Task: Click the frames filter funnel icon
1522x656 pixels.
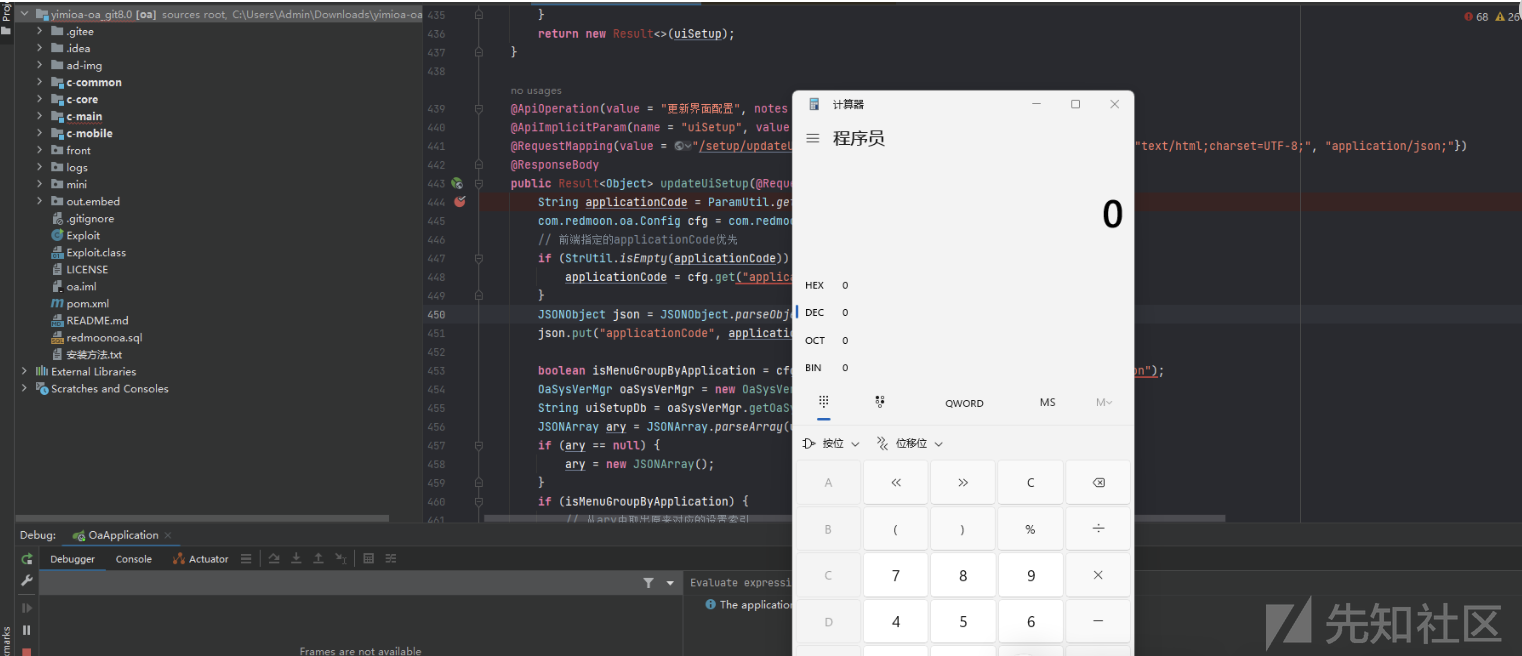Action: point(648,583)
